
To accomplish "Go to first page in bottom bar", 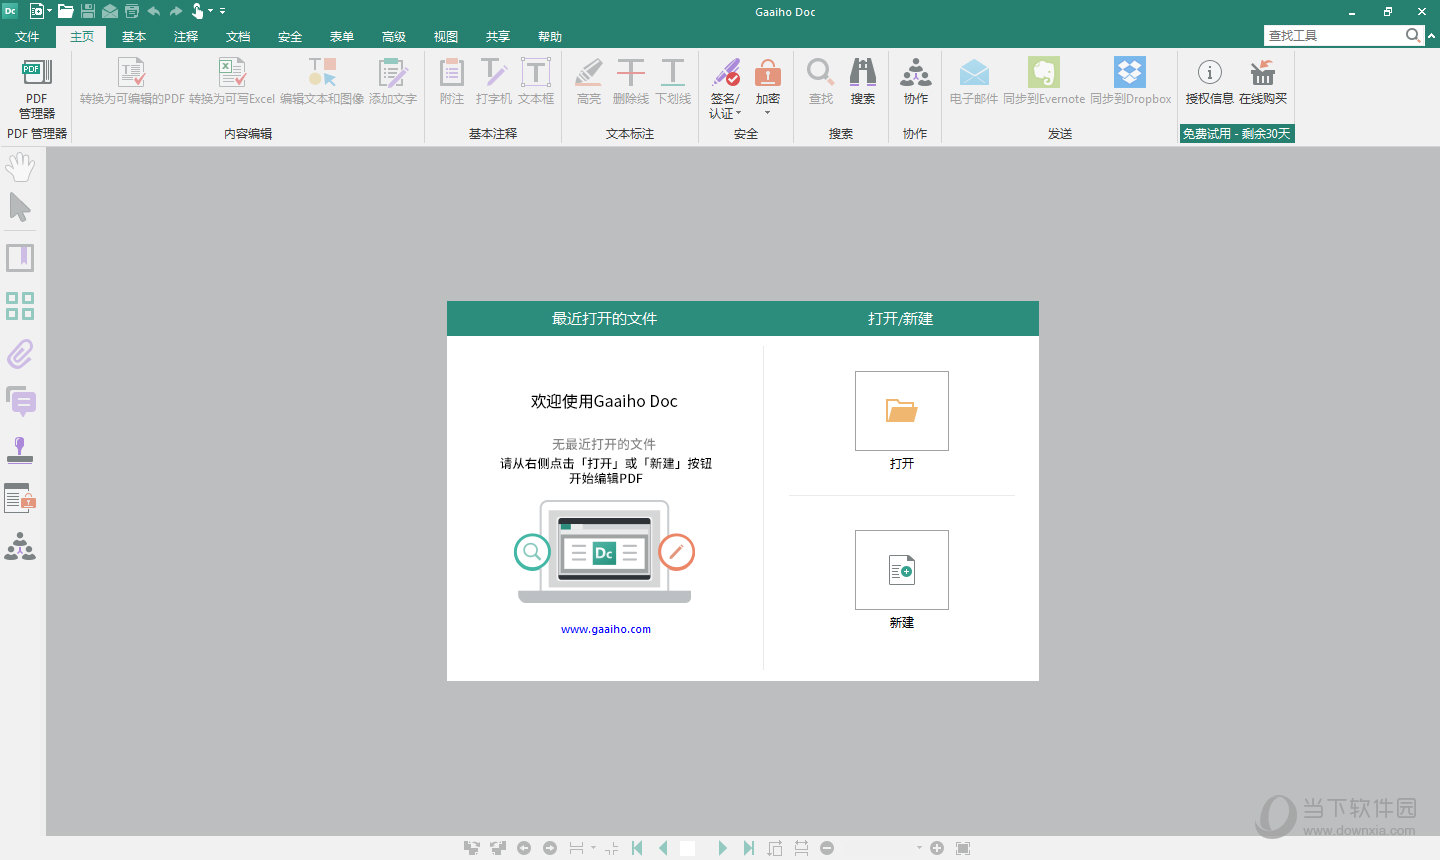I will [x=637, y=848].
